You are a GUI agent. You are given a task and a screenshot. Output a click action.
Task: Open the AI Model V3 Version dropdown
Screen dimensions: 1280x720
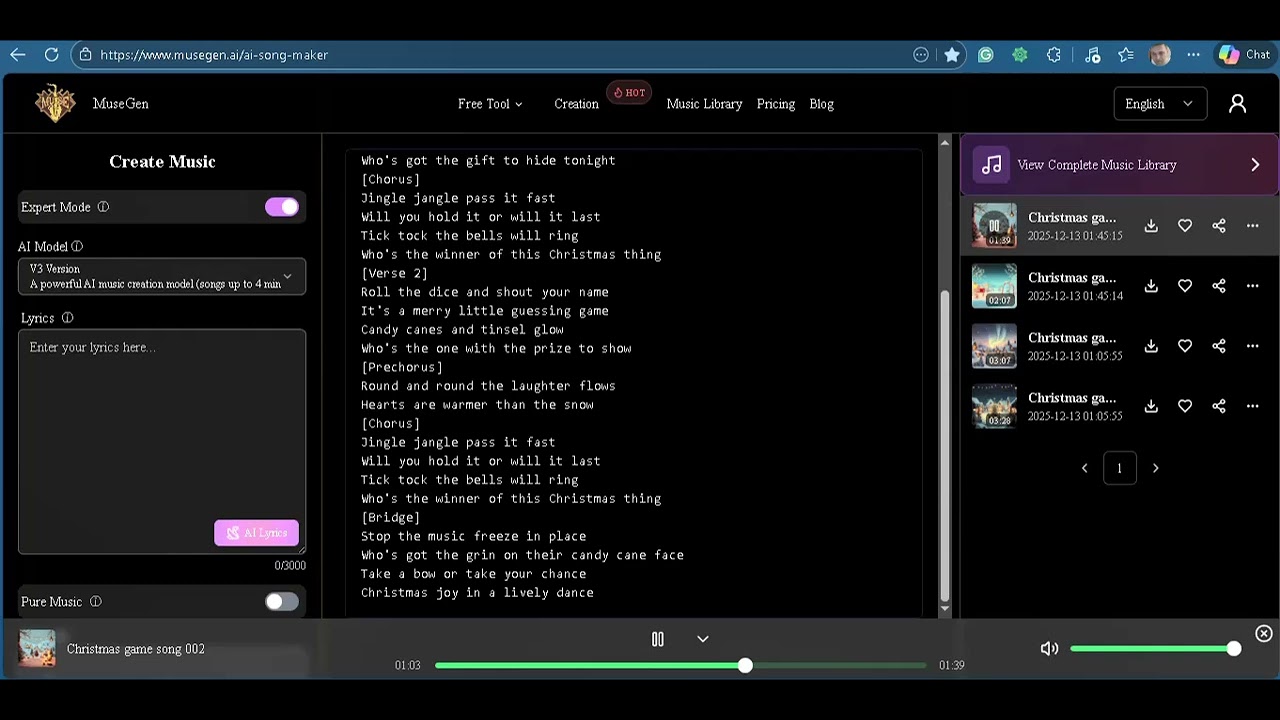[162, 276]
